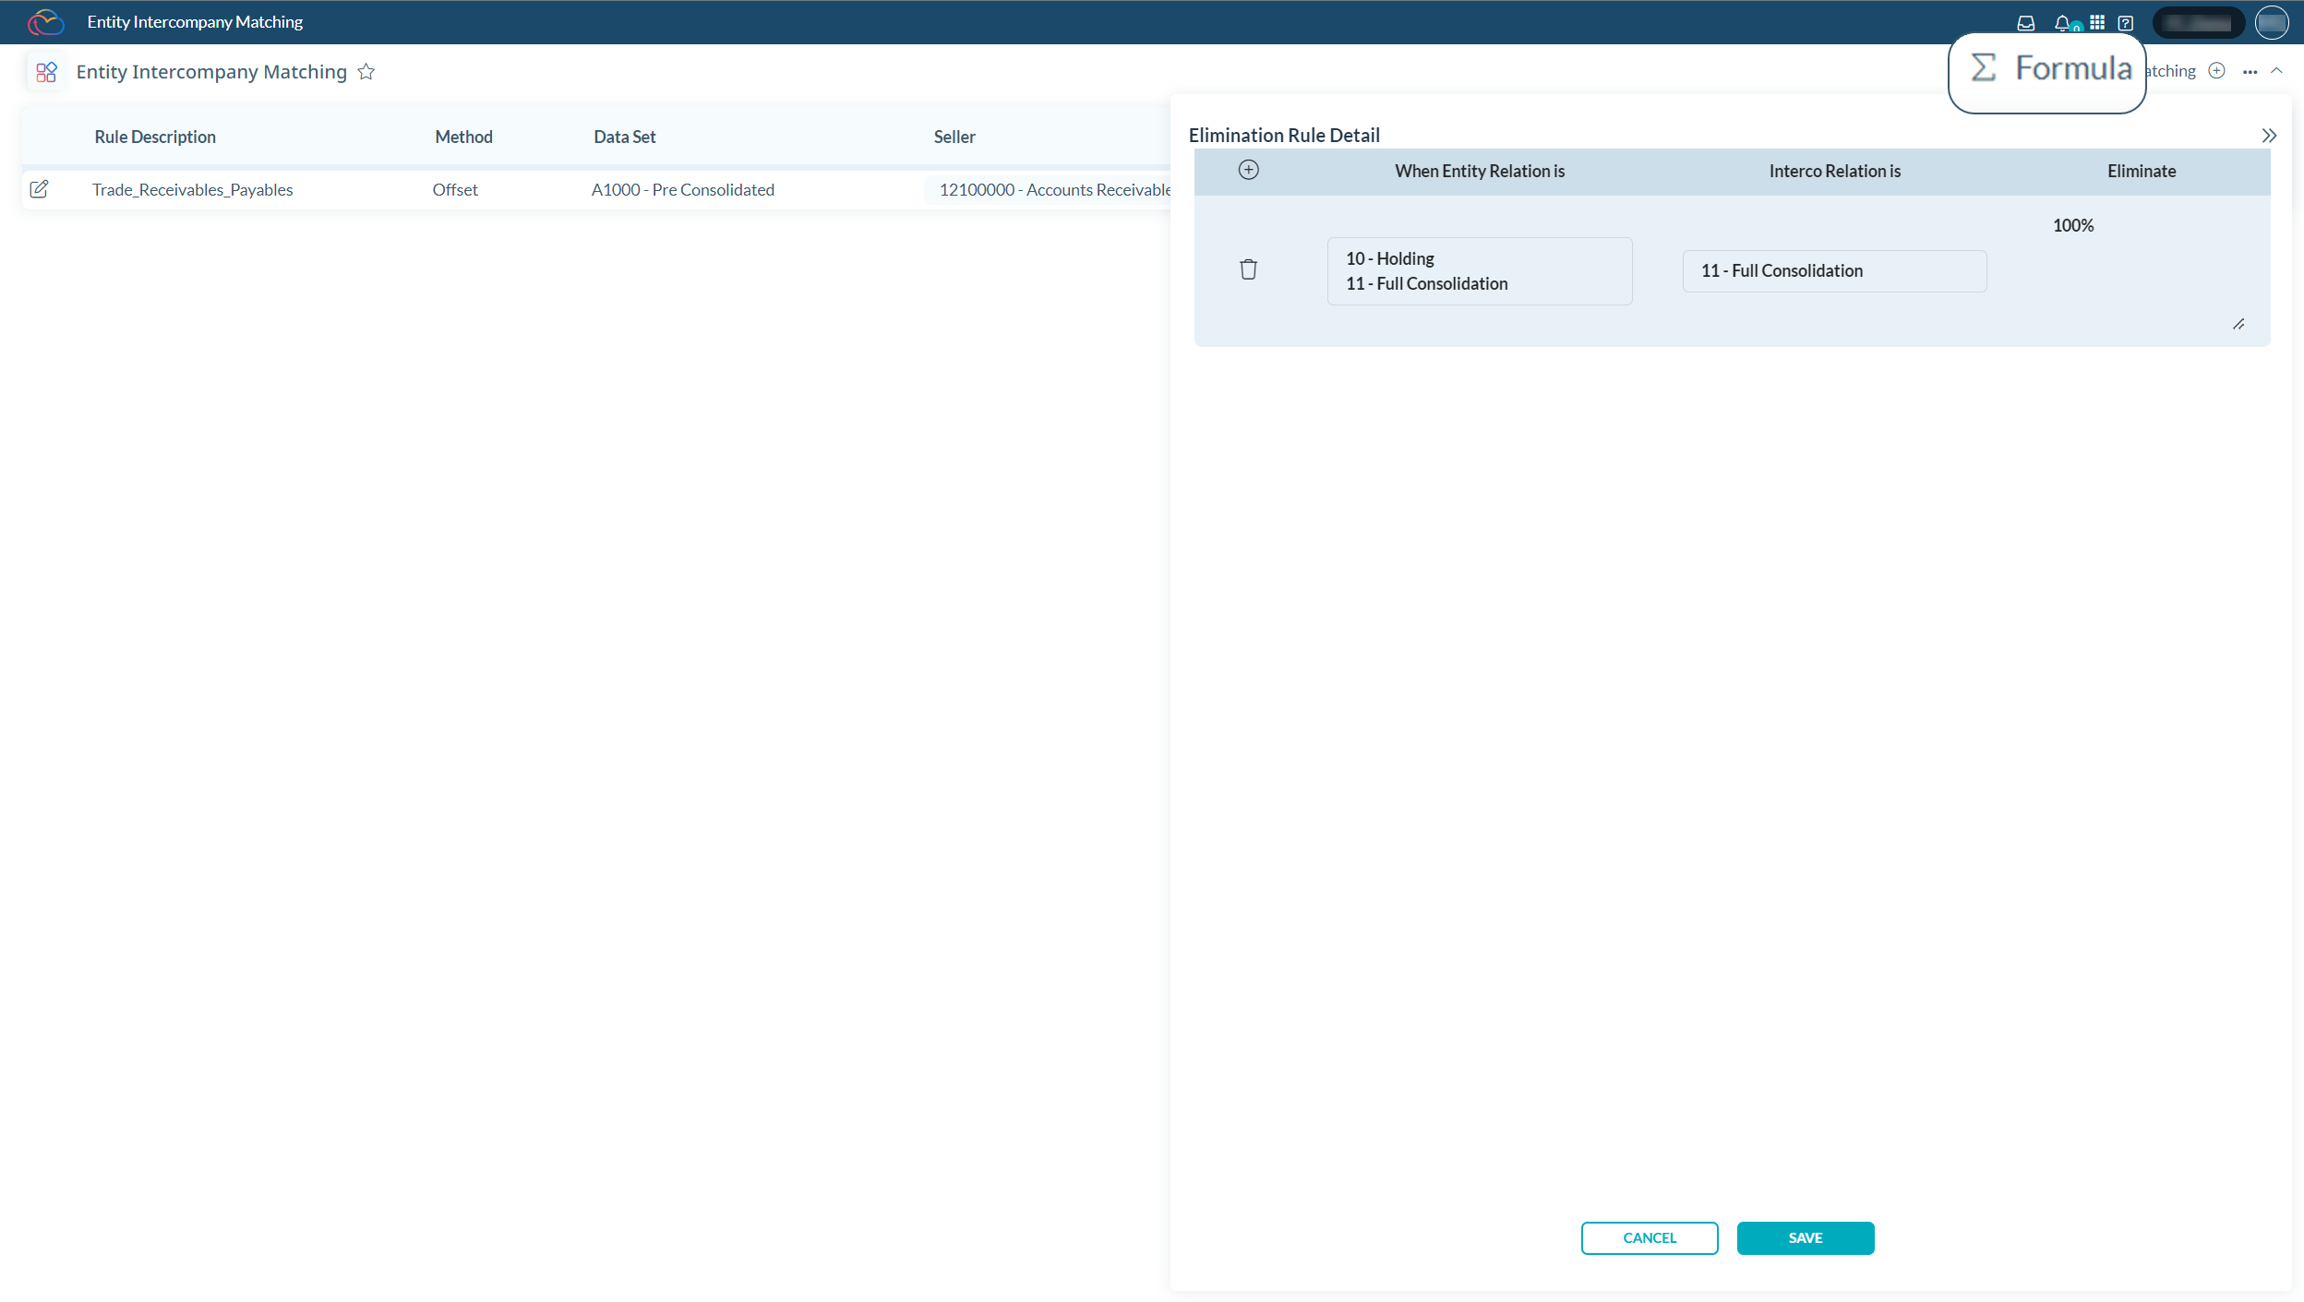Viewport: 2304px width, 1302px height.
Task: Click the plus button next to Matching title
Action: point(2216,70)
